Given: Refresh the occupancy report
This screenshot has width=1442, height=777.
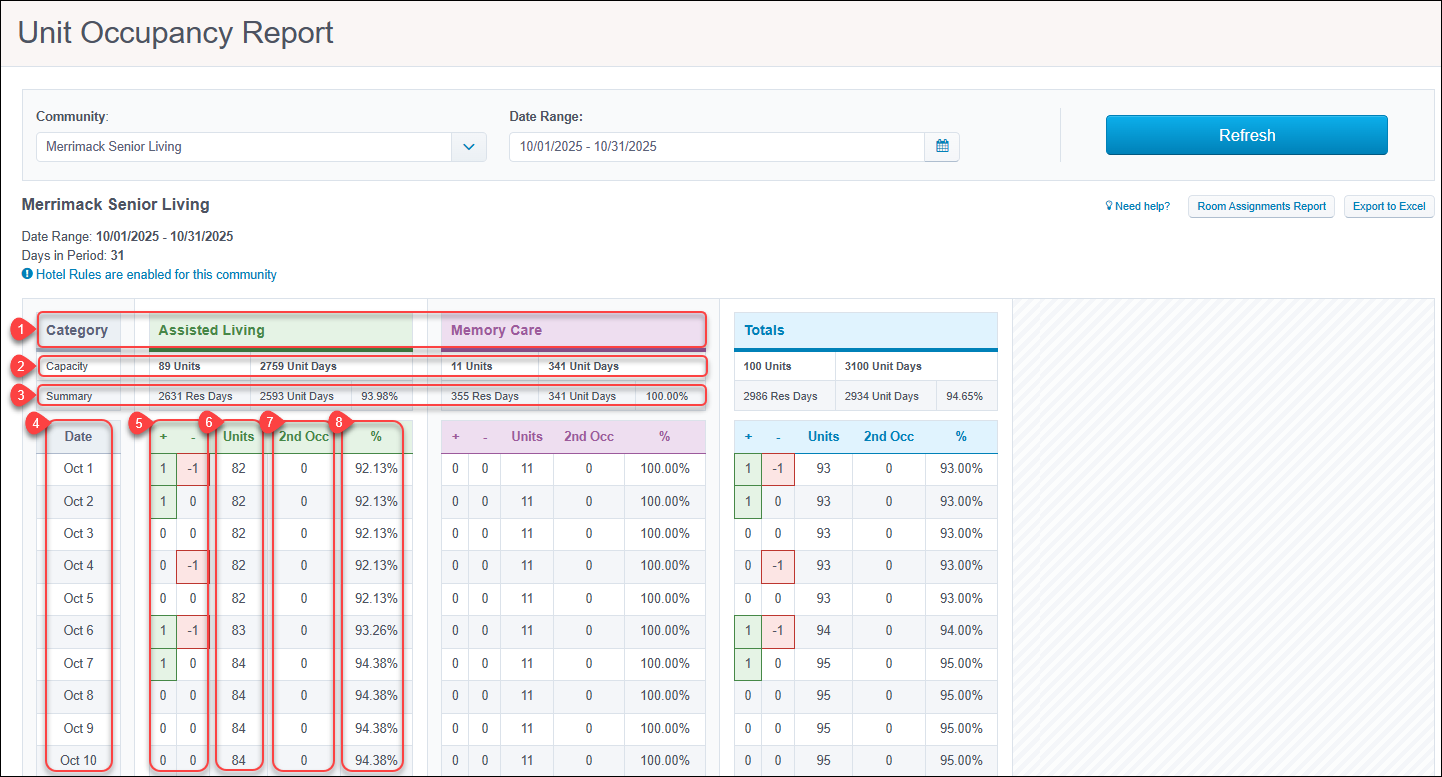Looking at the screenshot, I should pos(1246,135).
